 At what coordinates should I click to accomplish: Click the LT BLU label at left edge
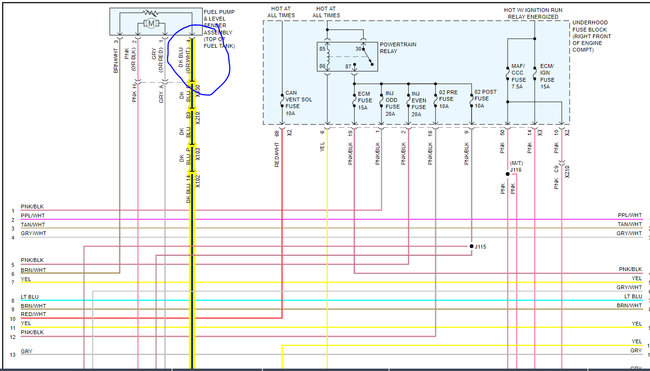[x=30, y=297]
